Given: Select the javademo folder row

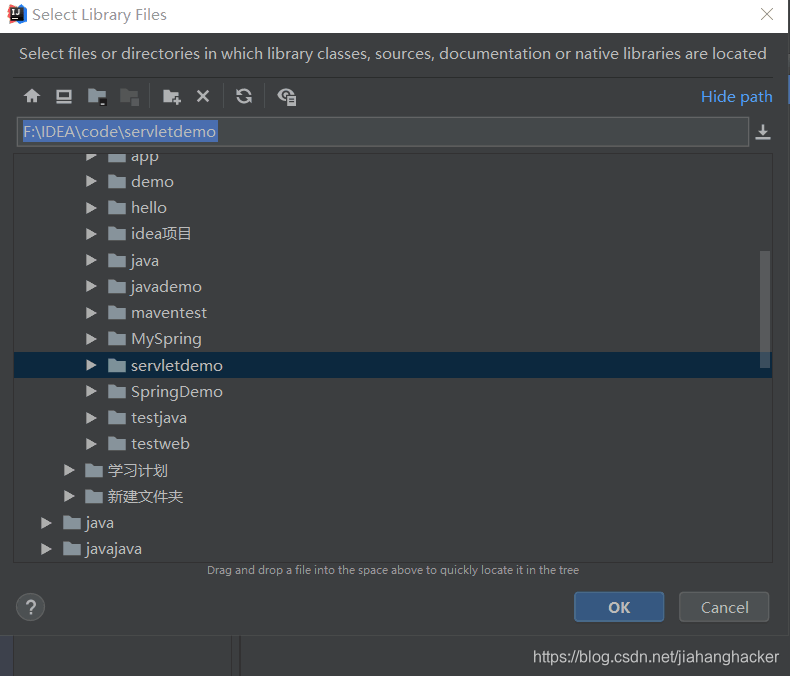Looking at the screenshot, I should point(392,286).
